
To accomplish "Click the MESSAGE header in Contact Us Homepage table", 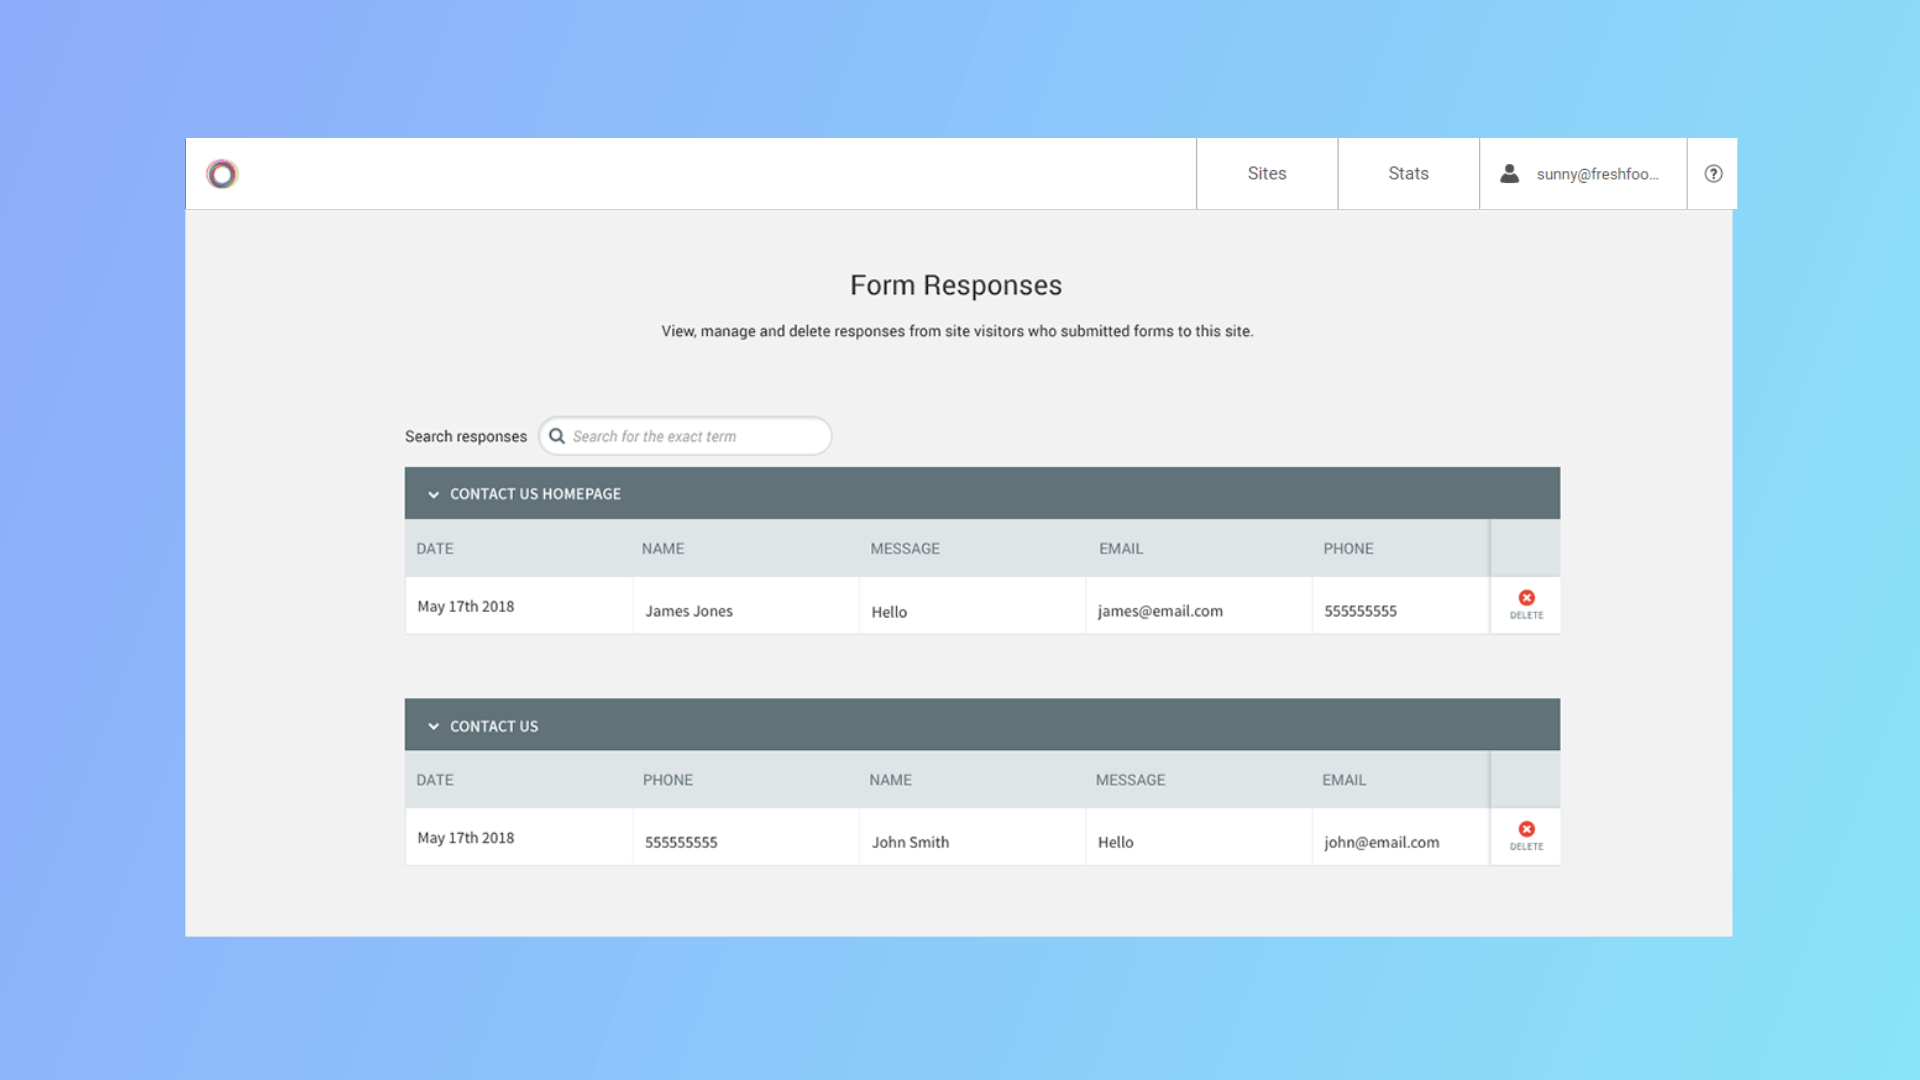I will [905, 549].
